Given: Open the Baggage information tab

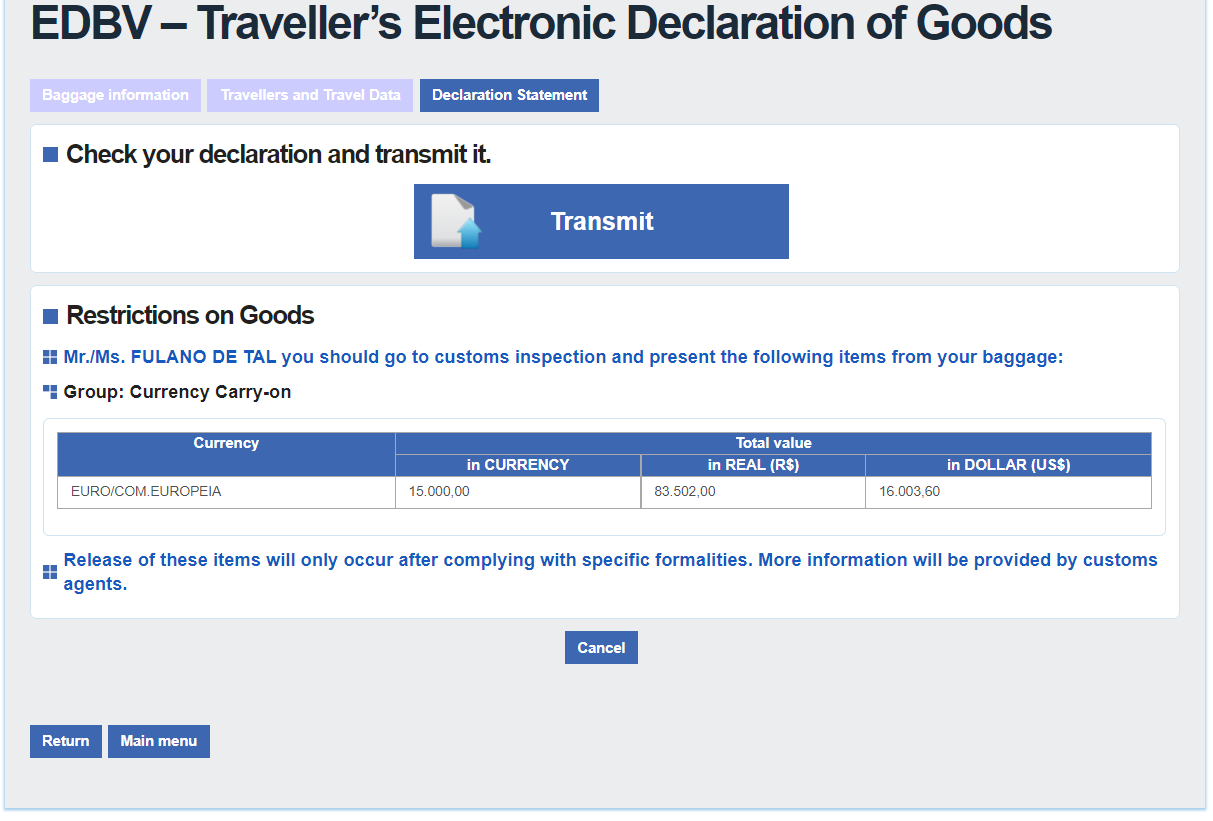Looking at the screenshot, I should coord(115,95).
